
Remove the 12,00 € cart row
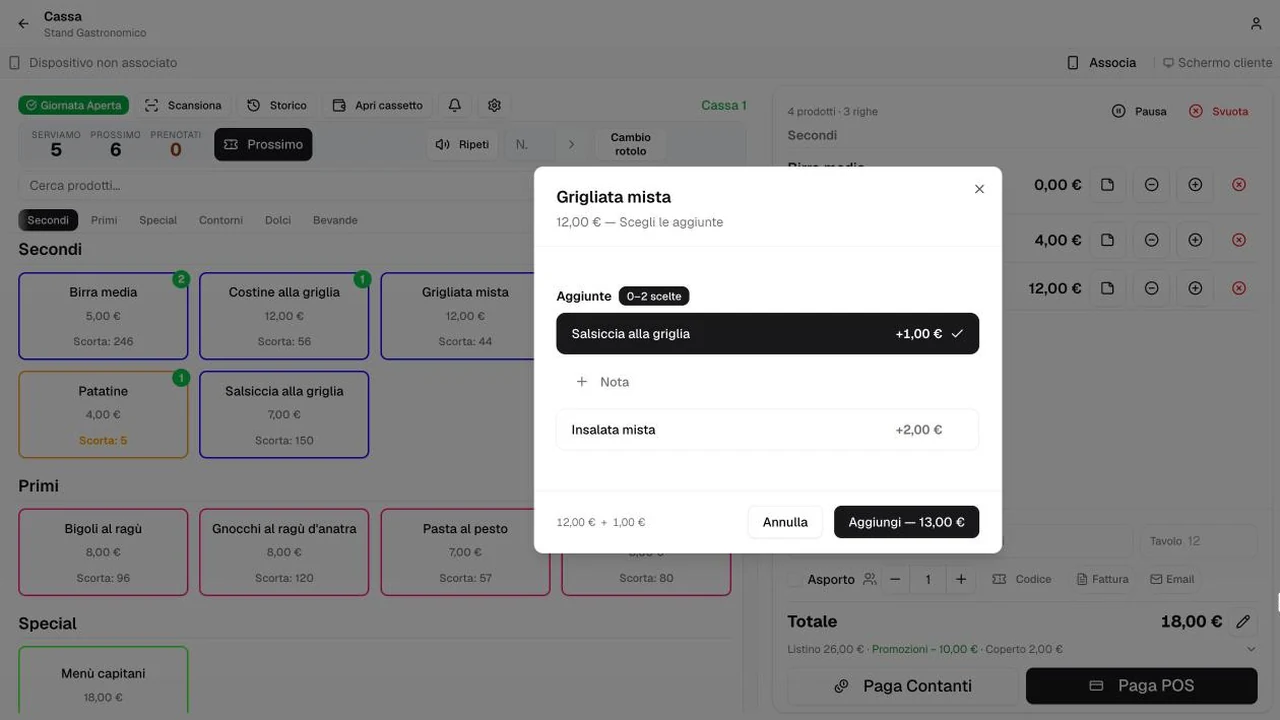click(x=1239, y=288)
